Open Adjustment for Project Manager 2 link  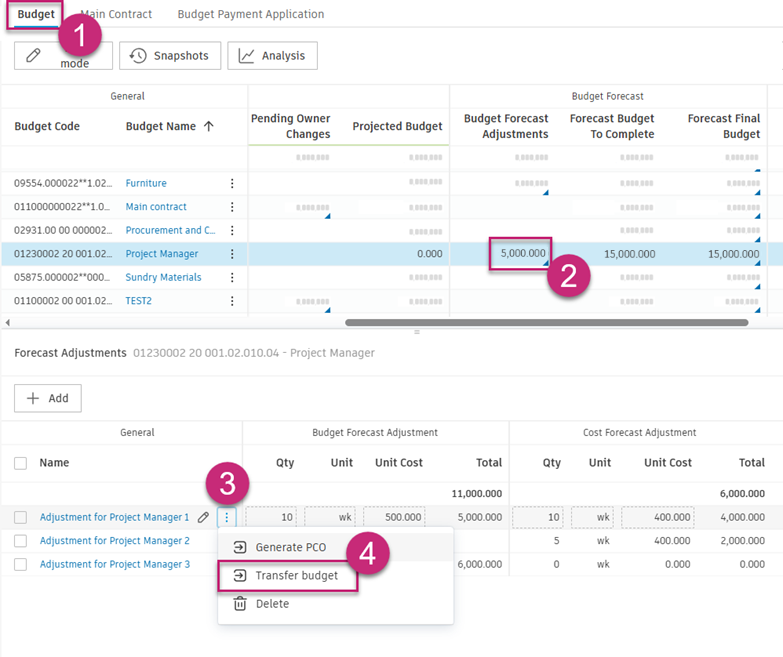[x=114, y=541]
